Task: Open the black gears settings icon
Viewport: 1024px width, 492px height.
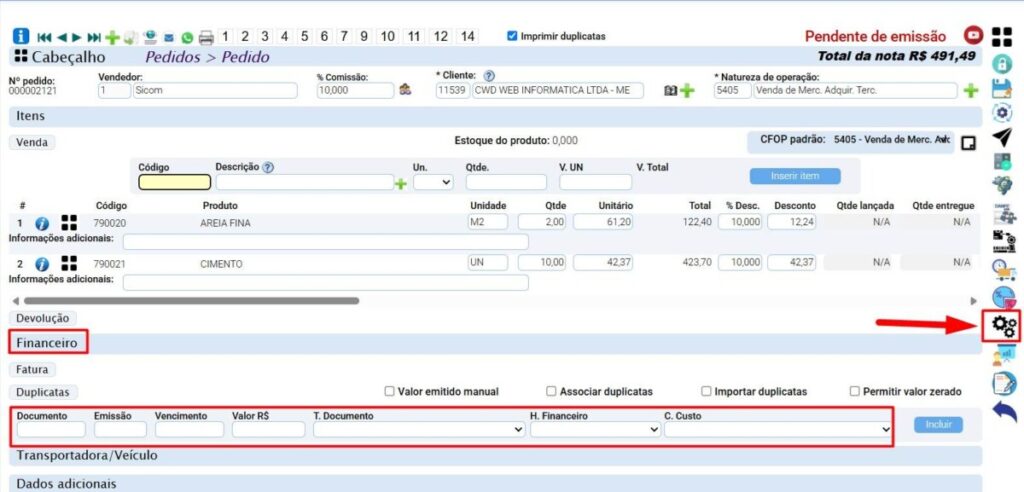Action: tap(1004, 325)
